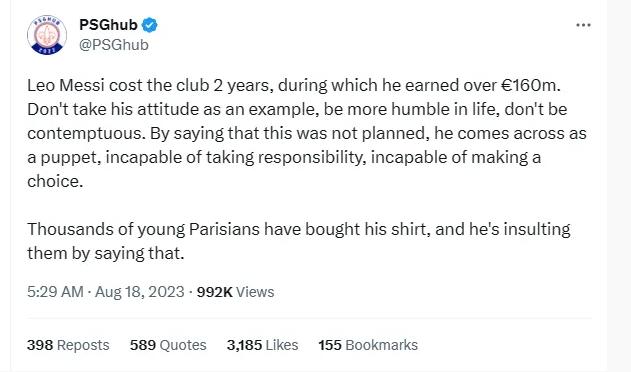Show the 155 Bookmarks count

coord(368,345)
